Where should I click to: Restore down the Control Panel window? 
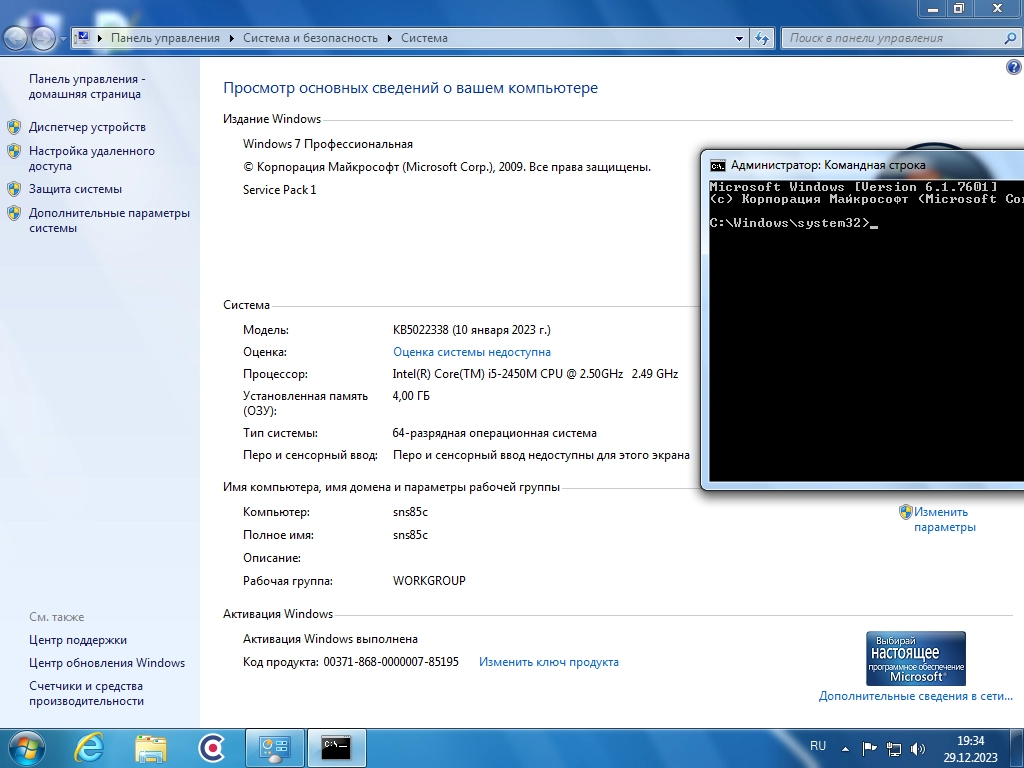958,9
